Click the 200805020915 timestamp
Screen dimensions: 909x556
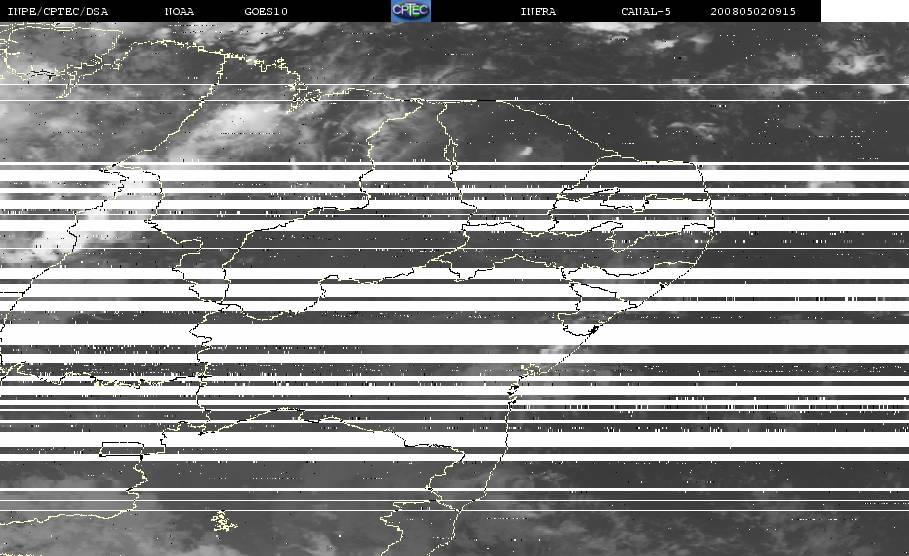click(x=753, y=11)
